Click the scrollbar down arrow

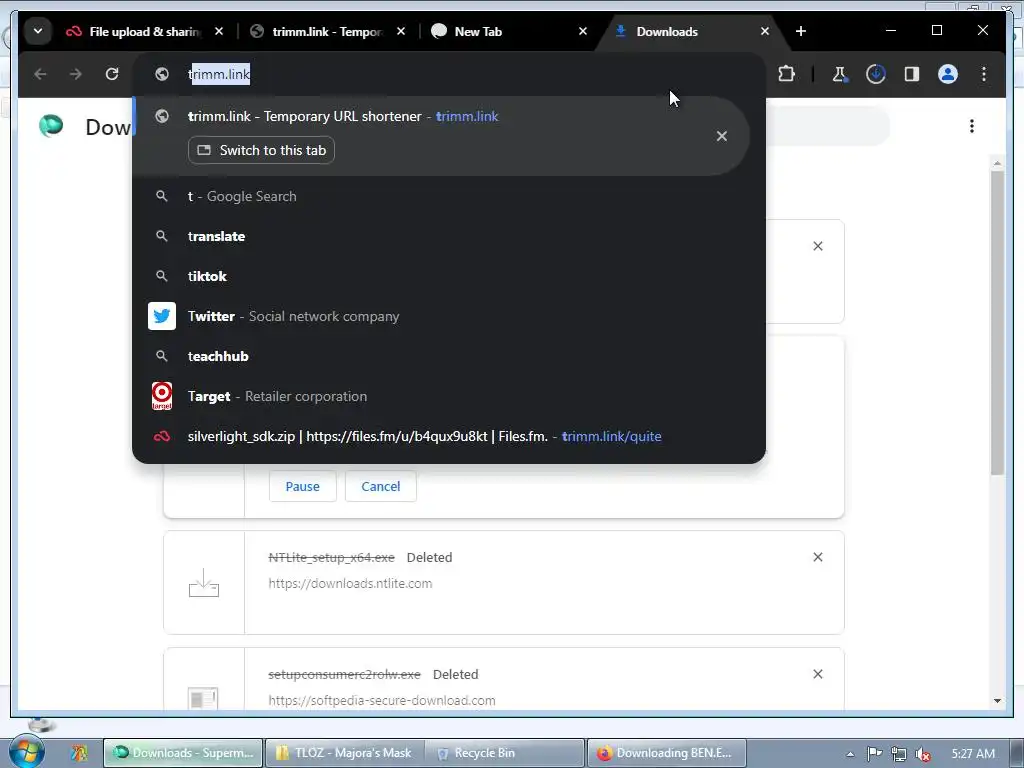pyautogui.click(x=997, y=701)
